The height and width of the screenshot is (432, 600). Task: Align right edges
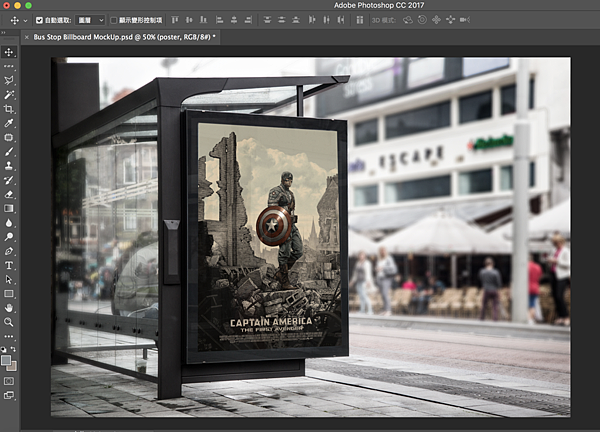(x=248, y=20)
